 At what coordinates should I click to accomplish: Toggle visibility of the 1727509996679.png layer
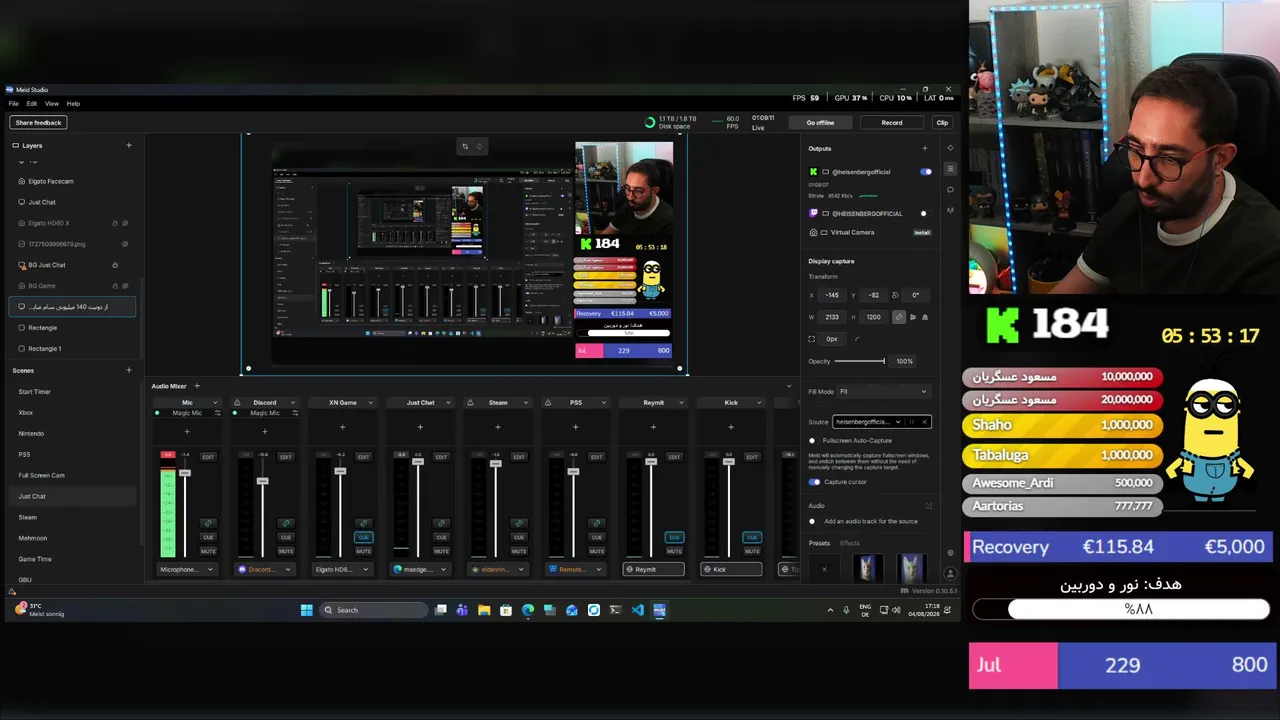[125, 244]
